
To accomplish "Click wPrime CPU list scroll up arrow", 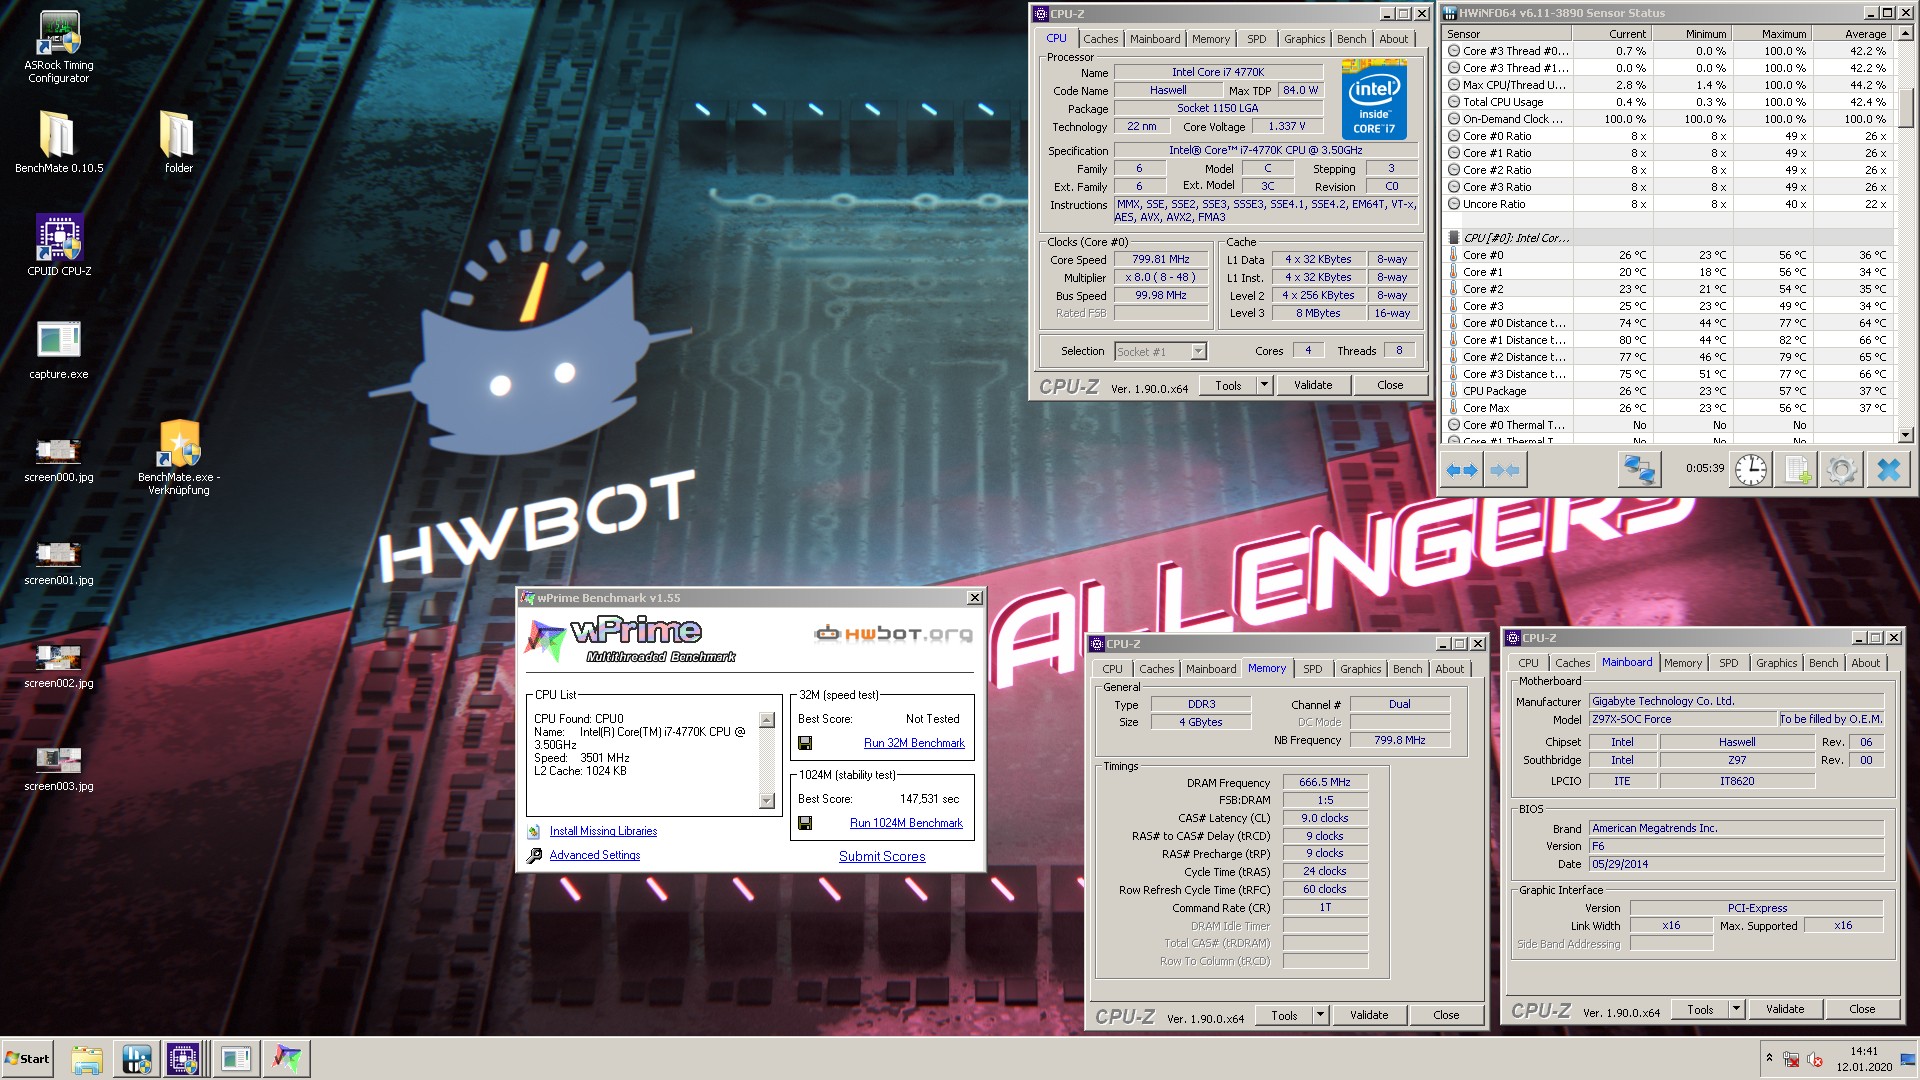I will coord(767,720).
